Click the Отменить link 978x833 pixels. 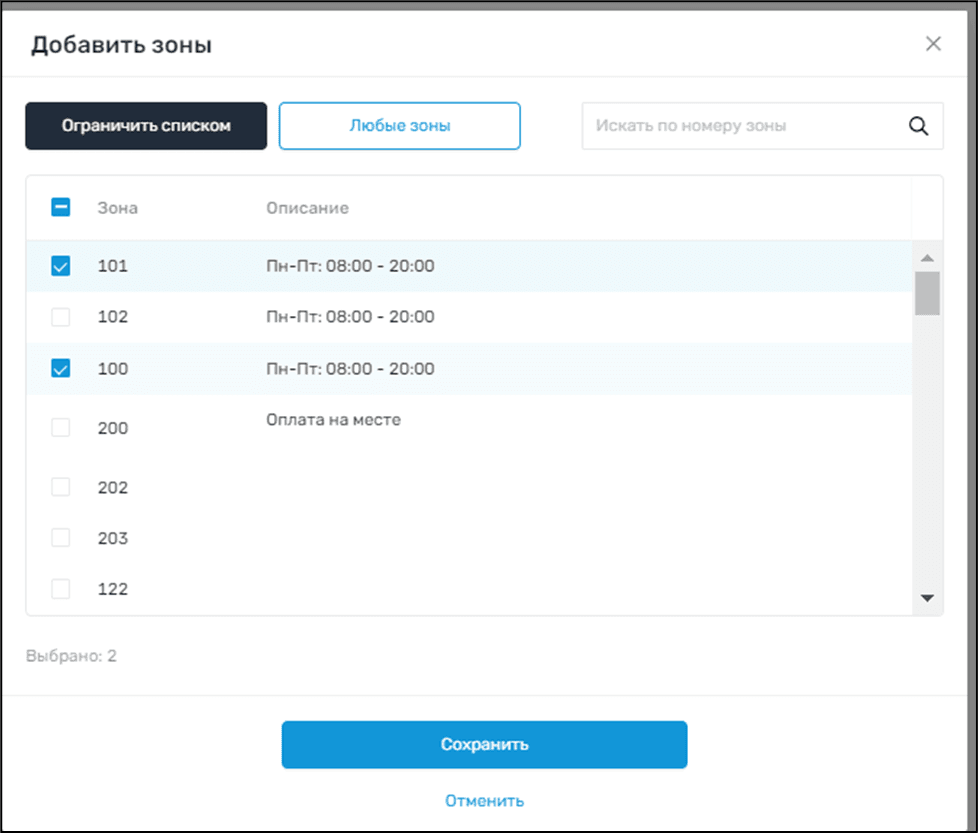tap(484, 801)
